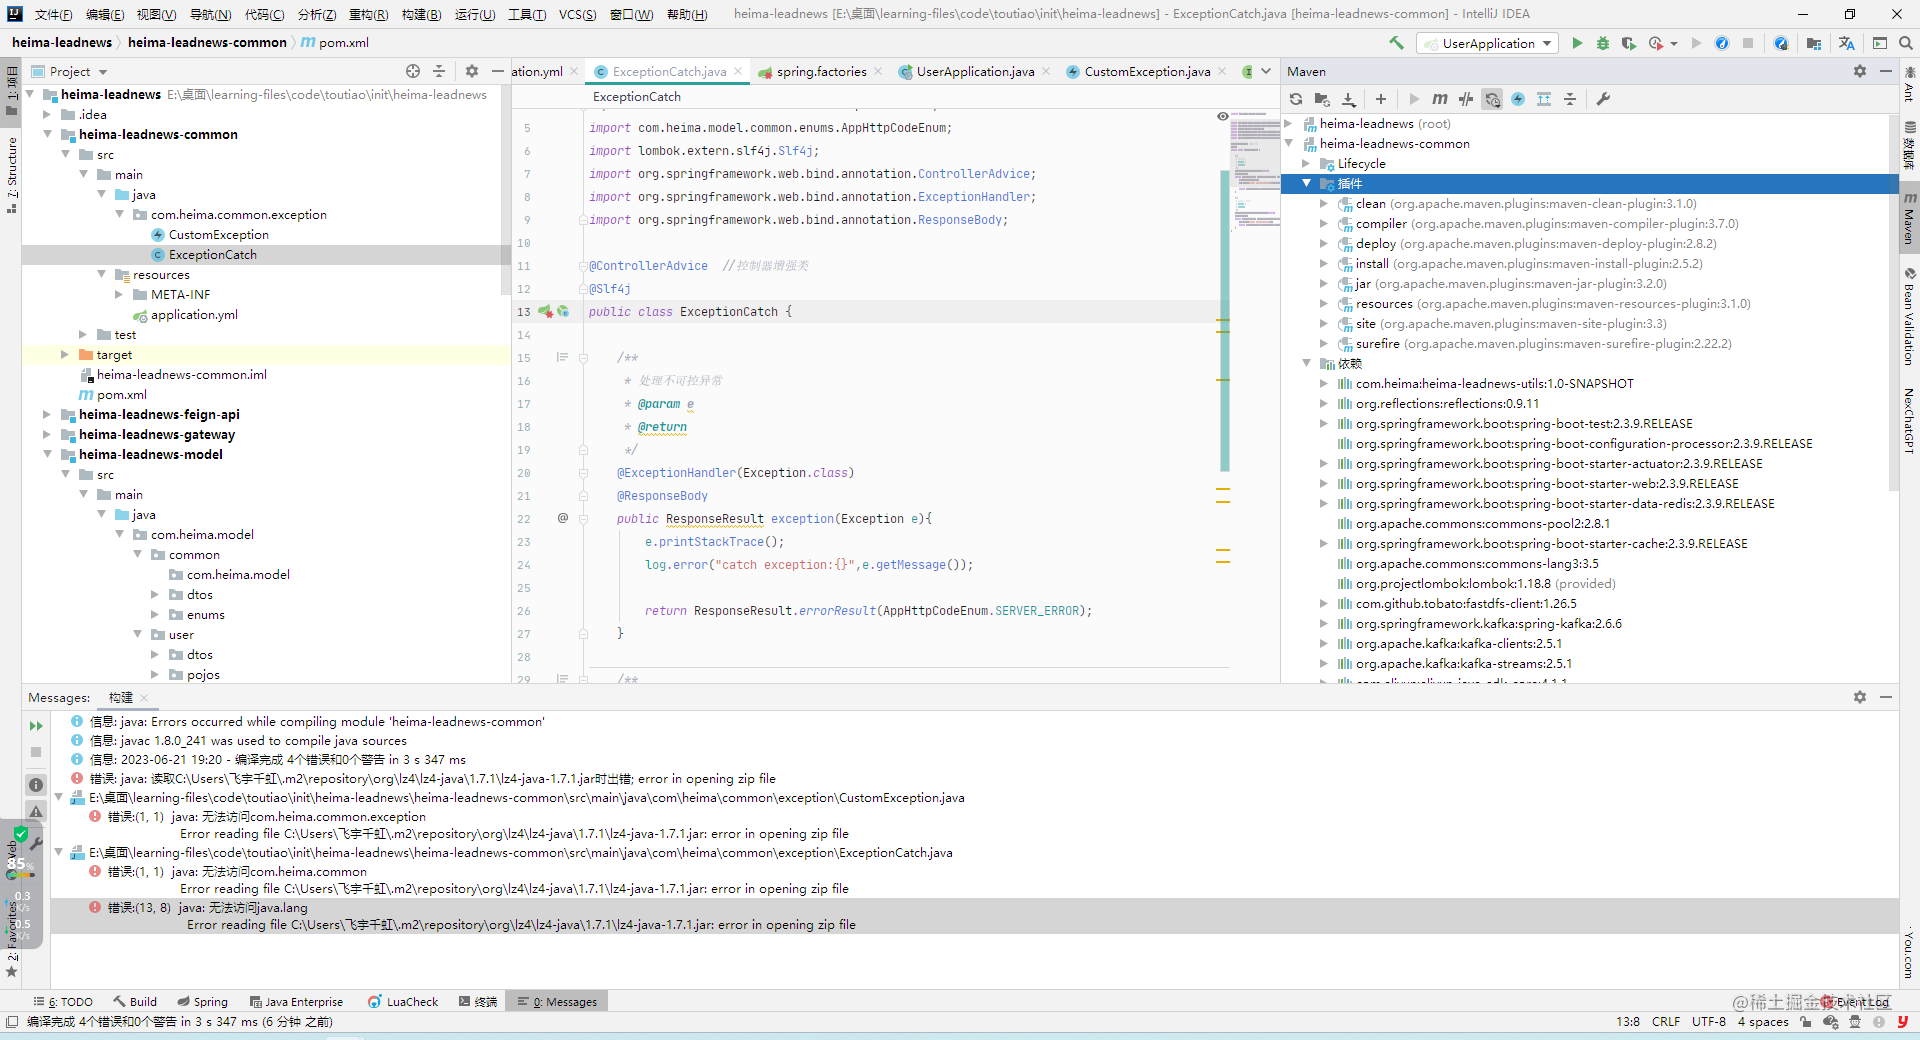1920x1040 pixels.
Task: Click the editor minimap scroll area
Action: coord(1255,170)
